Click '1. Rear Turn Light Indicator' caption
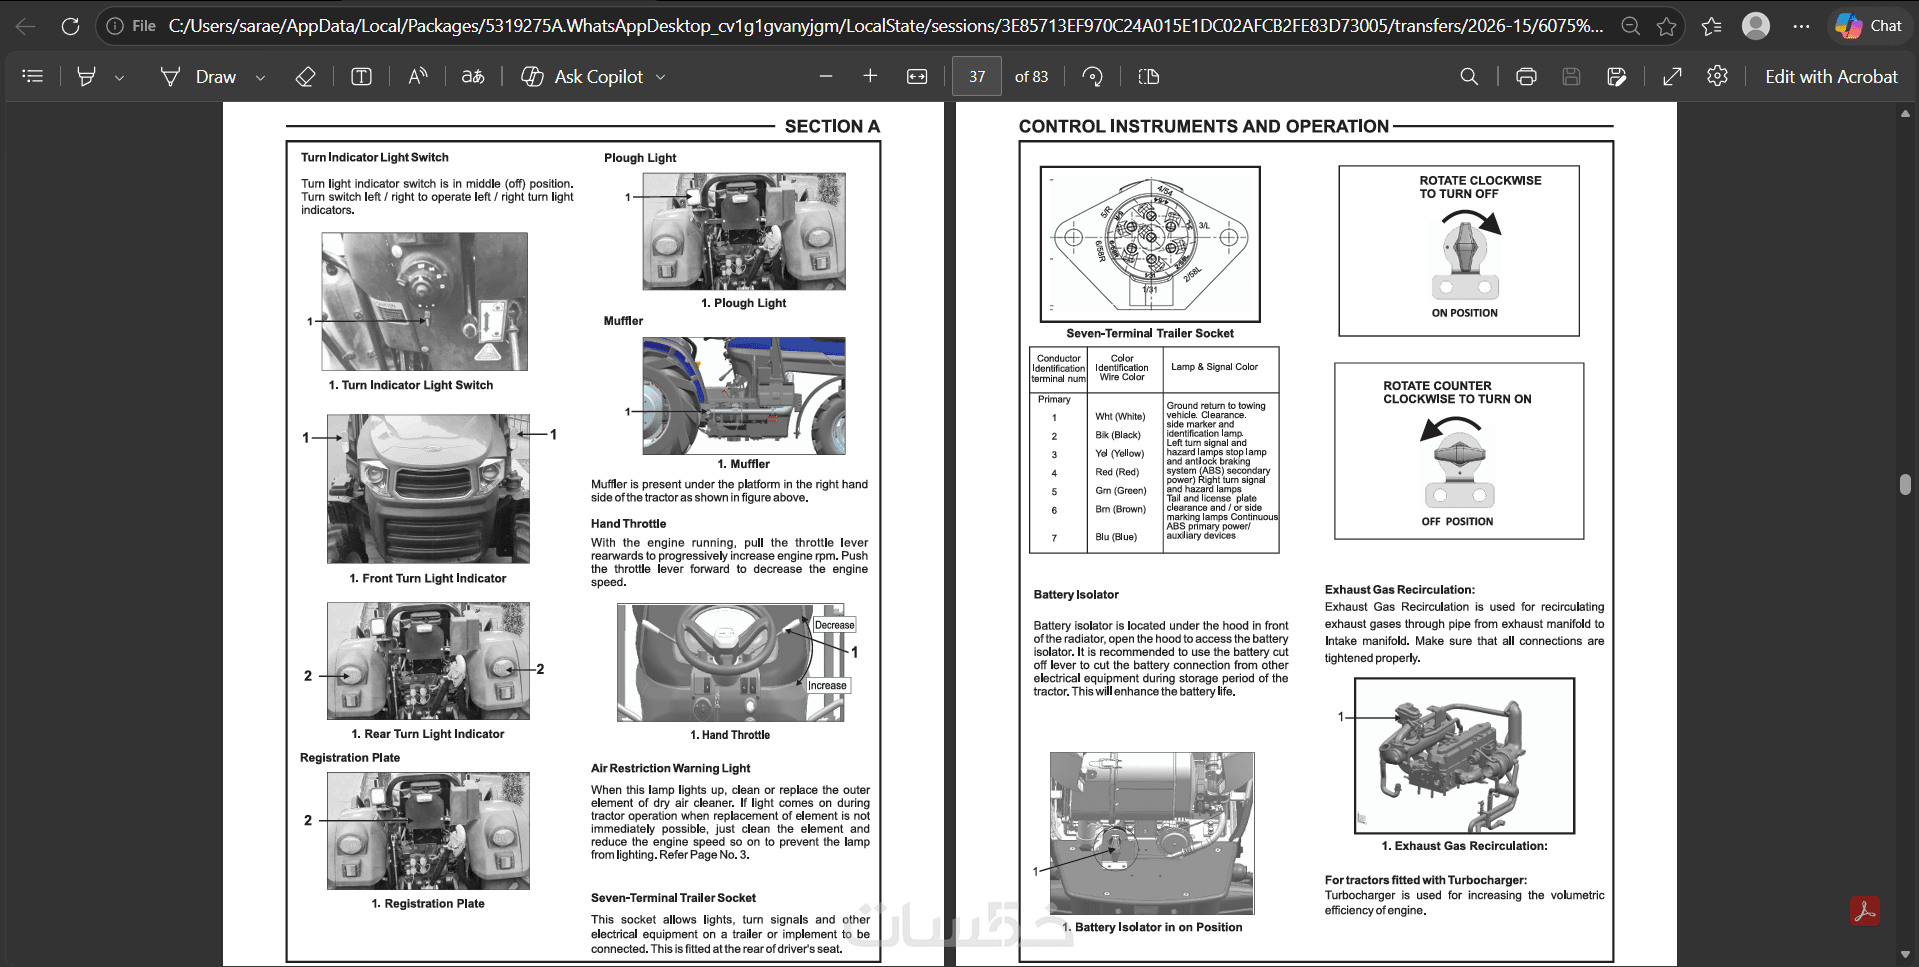 [x=428, y=734]
